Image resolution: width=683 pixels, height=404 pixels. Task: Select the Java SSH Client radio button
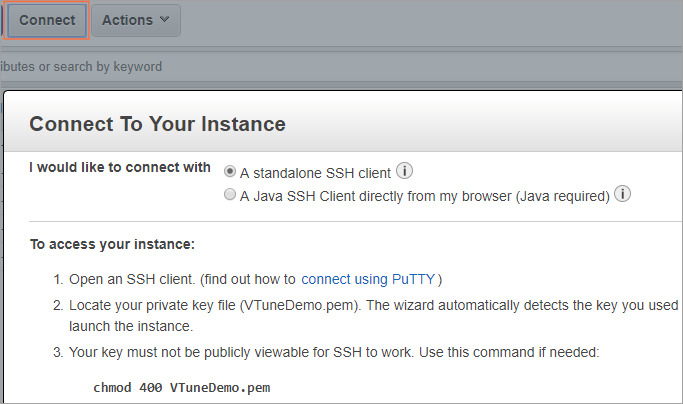click(230, 195)
